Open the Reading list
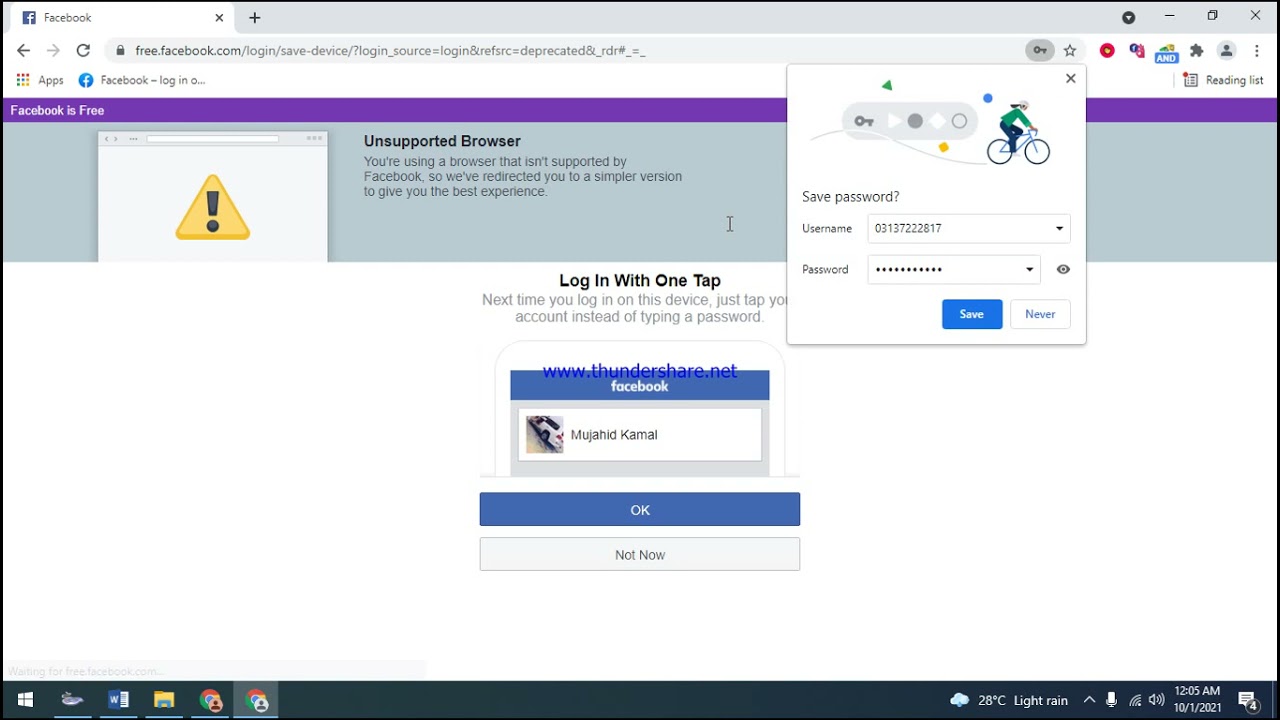Screen dimensions: 1280x720 [x=1223, y=80]
